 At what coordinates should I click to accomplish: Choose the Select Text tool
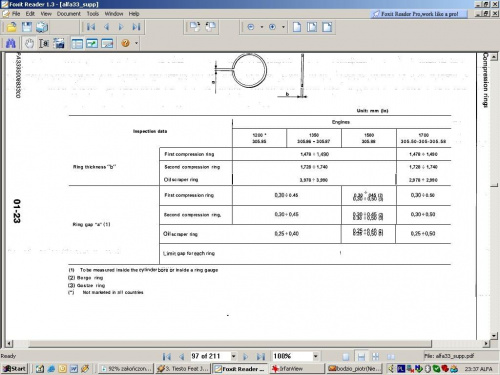[44, 43]
